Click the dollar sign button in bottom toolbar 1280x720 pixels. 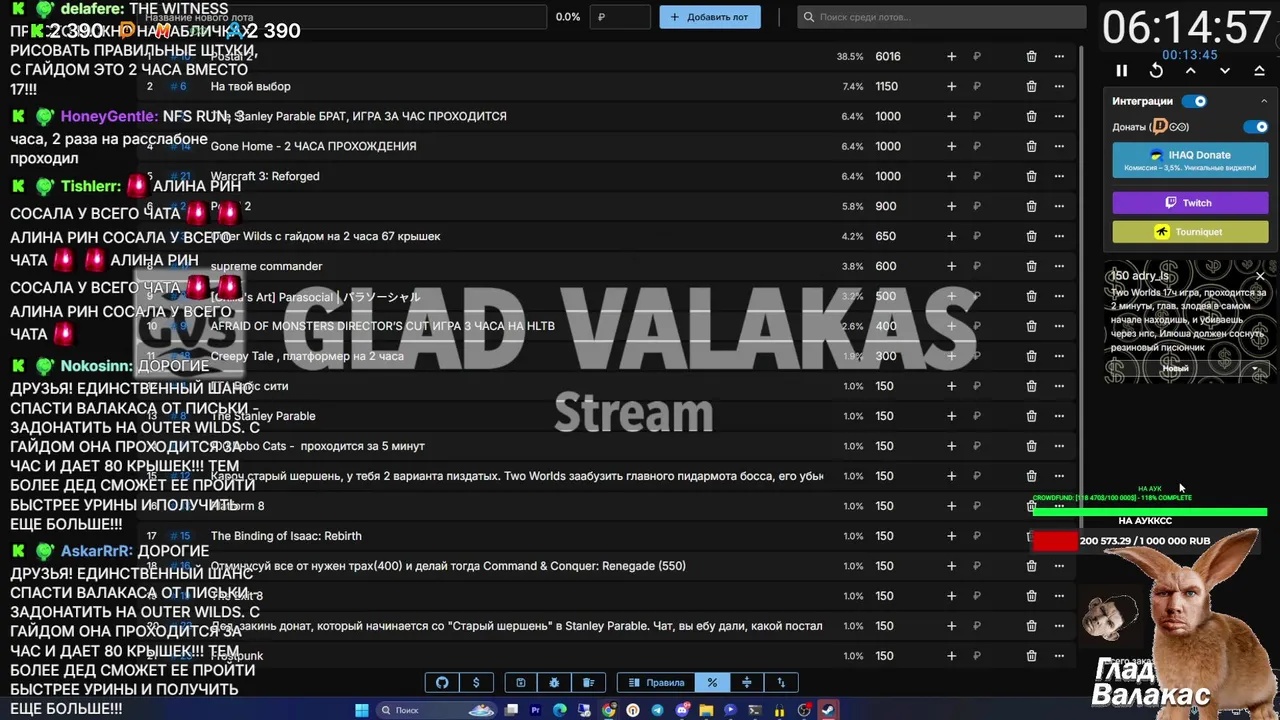pos(476,683)
